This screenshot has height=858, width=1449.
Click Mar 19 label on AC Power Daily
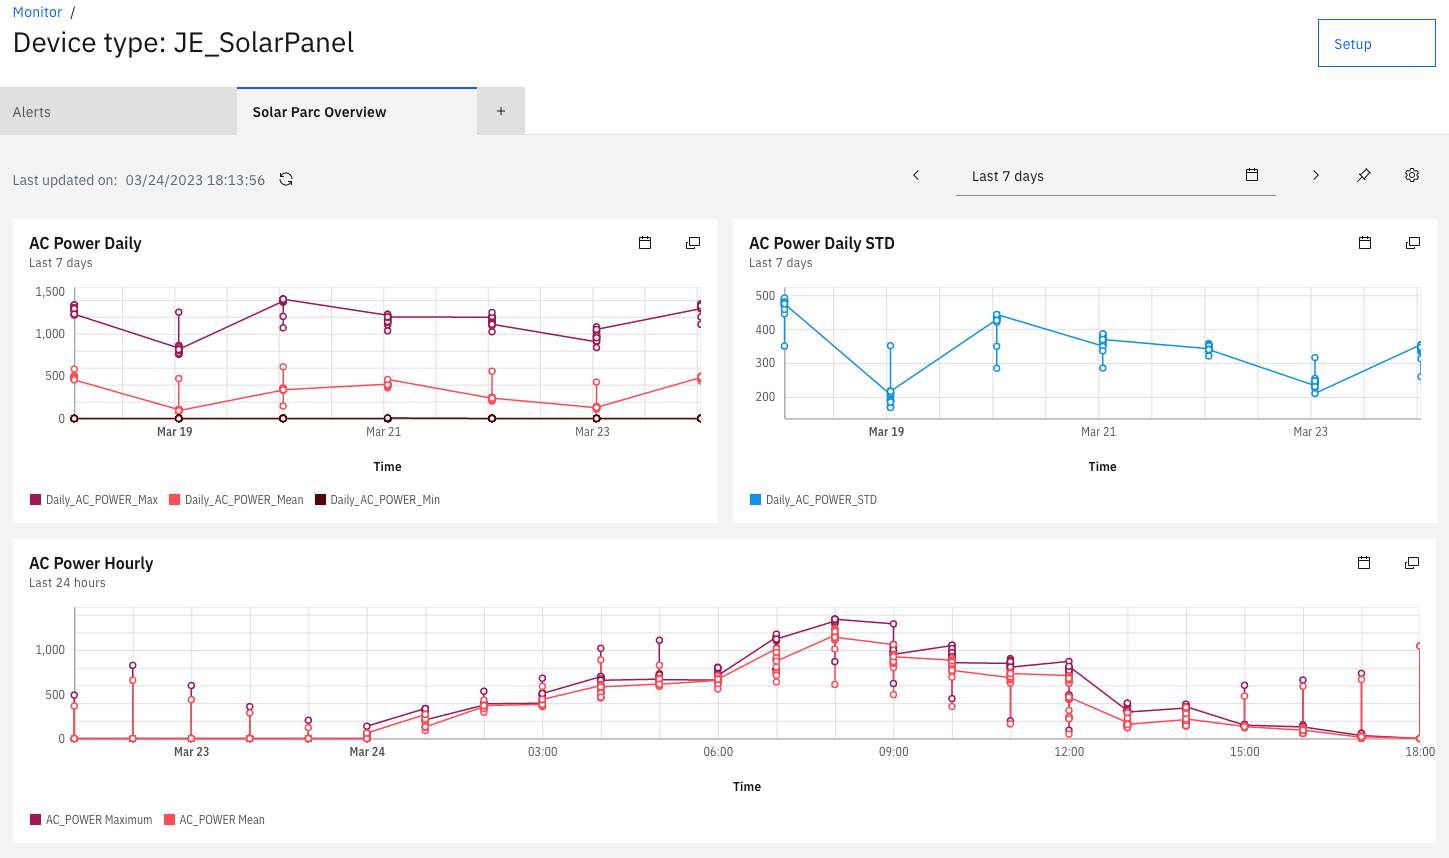[175, 432]
